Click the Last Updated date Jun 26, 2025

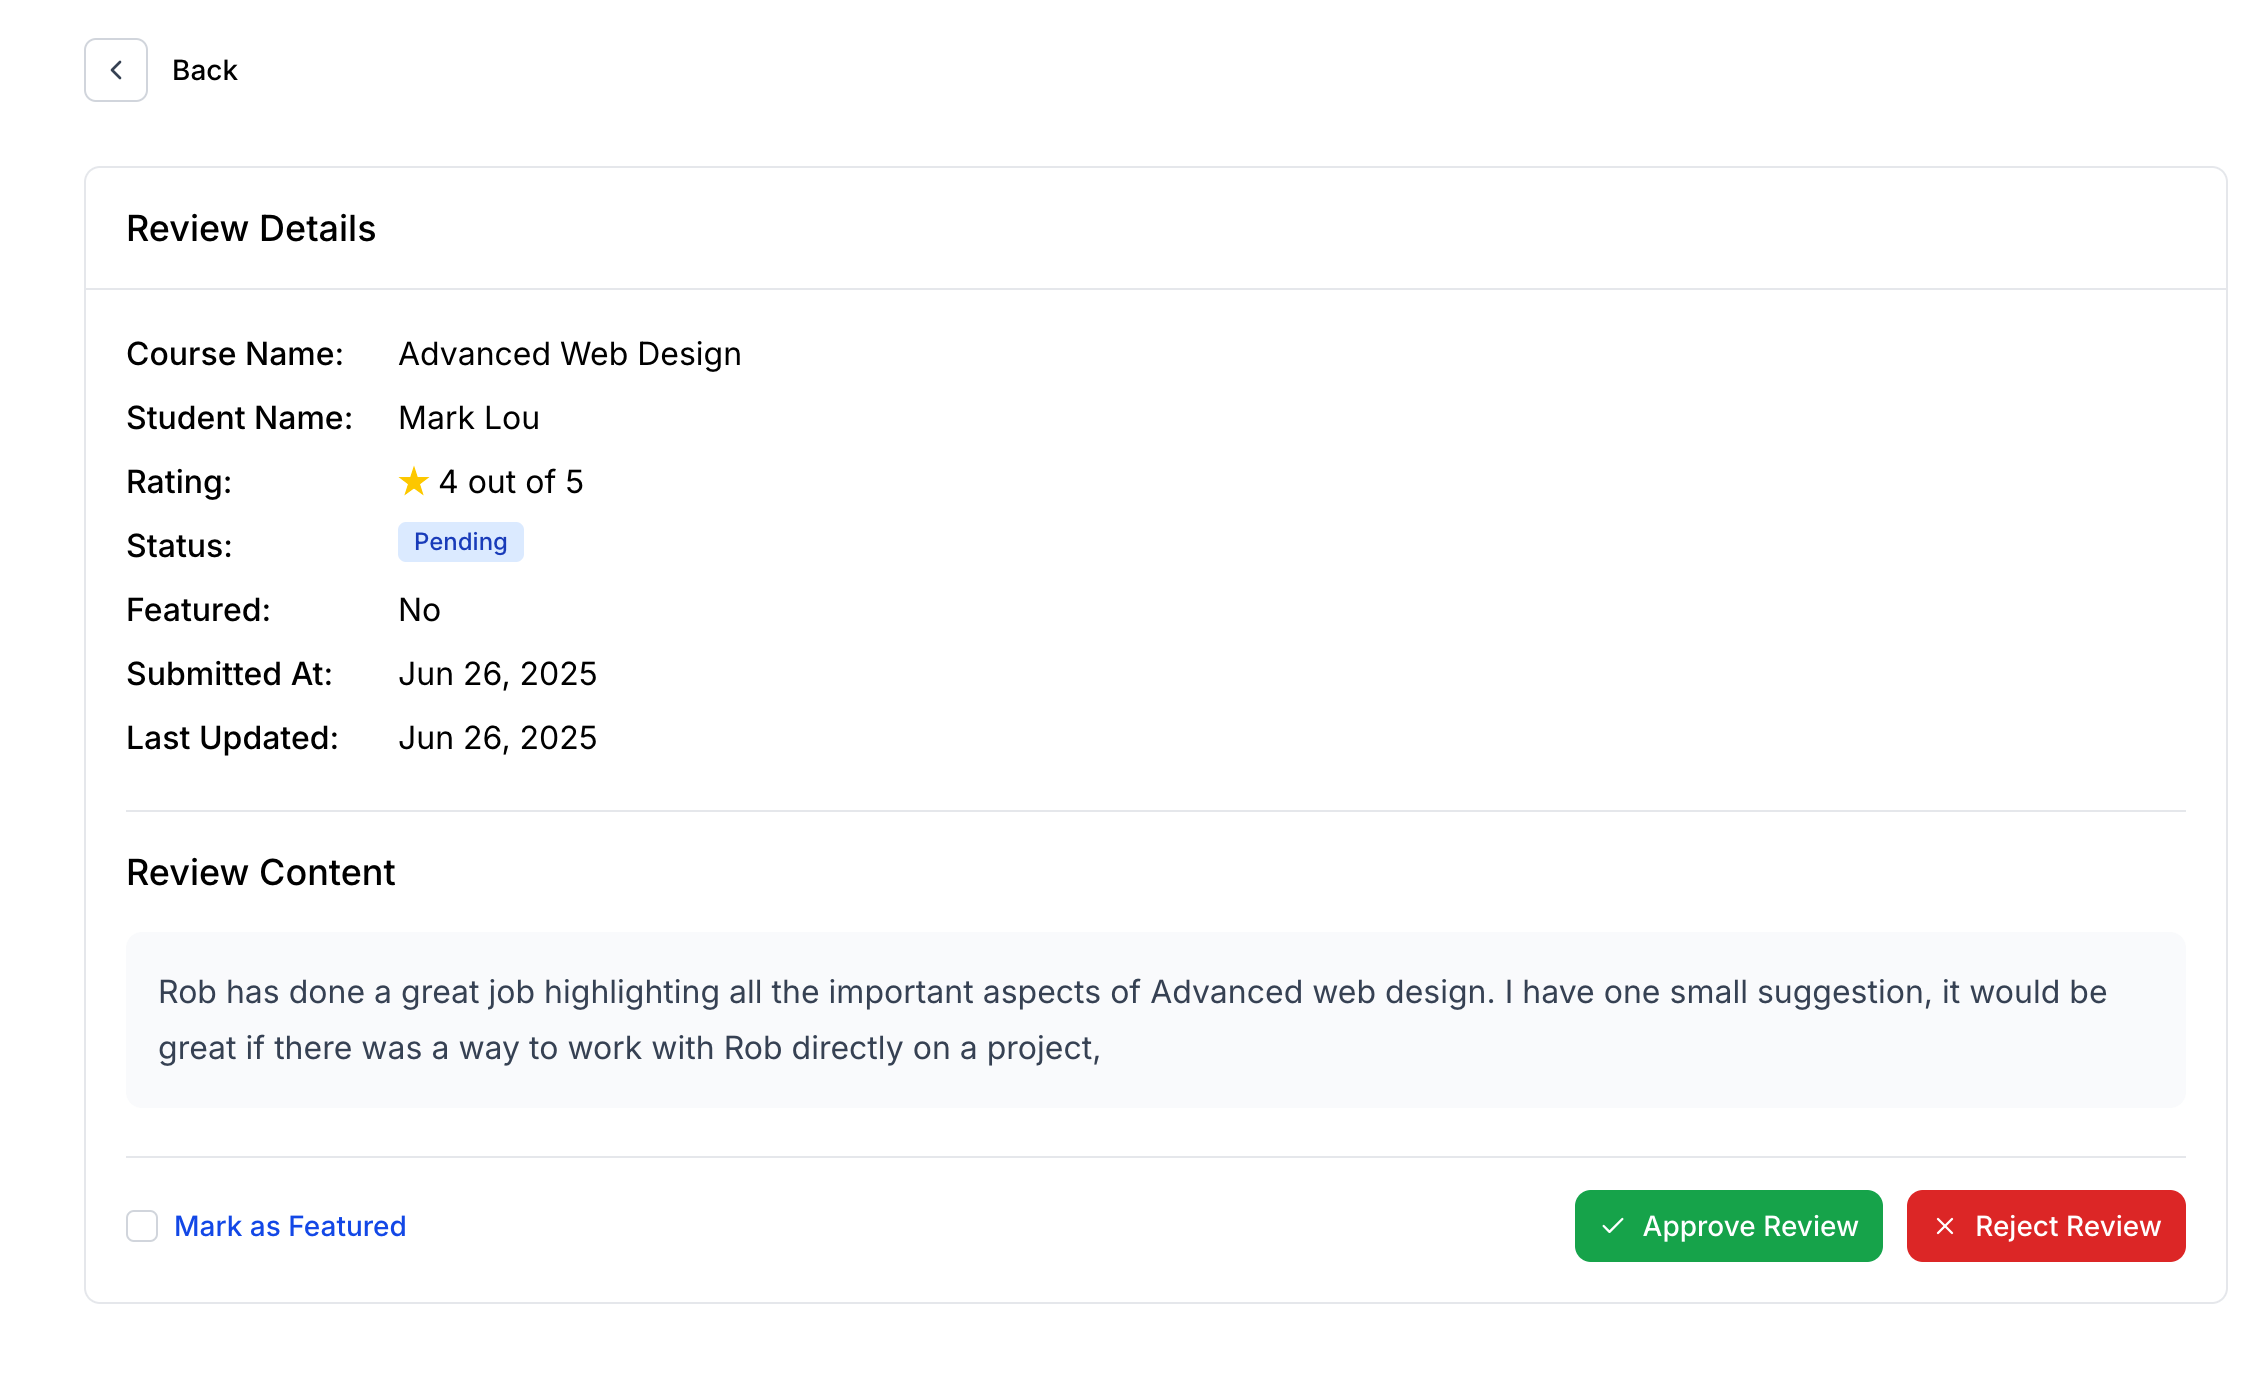coord(497,738)
